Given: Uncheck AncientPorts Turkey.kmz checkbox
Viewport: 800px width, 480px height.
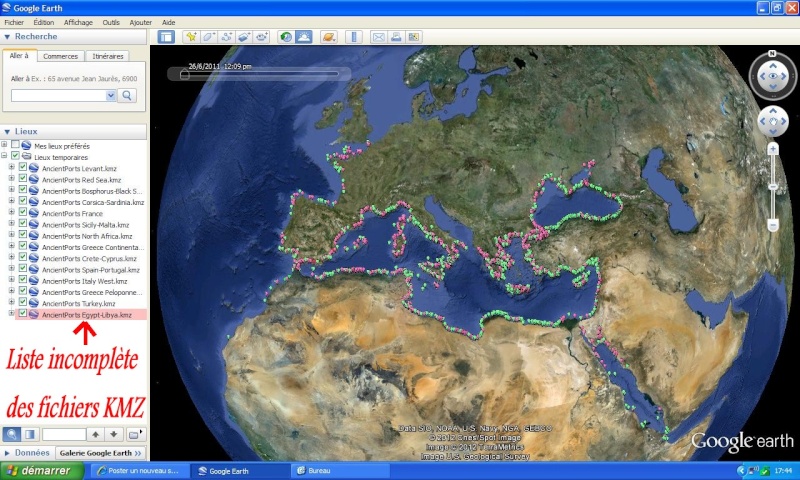Looking at the screenshot, I should [22, 302].
